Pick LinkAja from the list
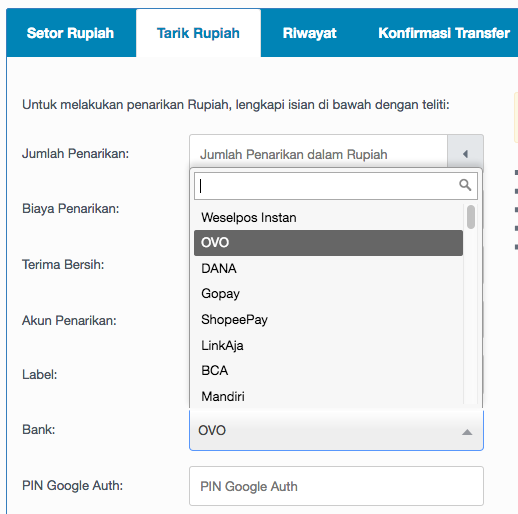 (328, 345)
